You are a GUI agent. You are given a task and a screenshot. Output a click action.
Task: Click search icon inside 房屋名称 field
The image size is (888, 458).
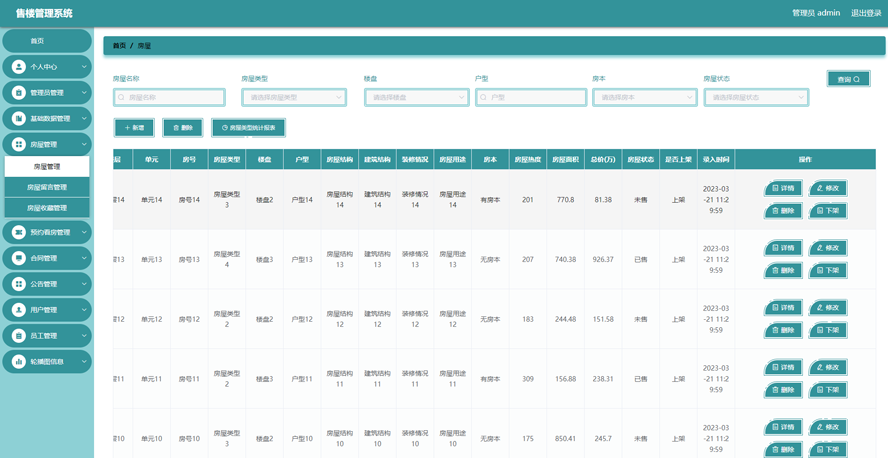[x=121, y=97]
